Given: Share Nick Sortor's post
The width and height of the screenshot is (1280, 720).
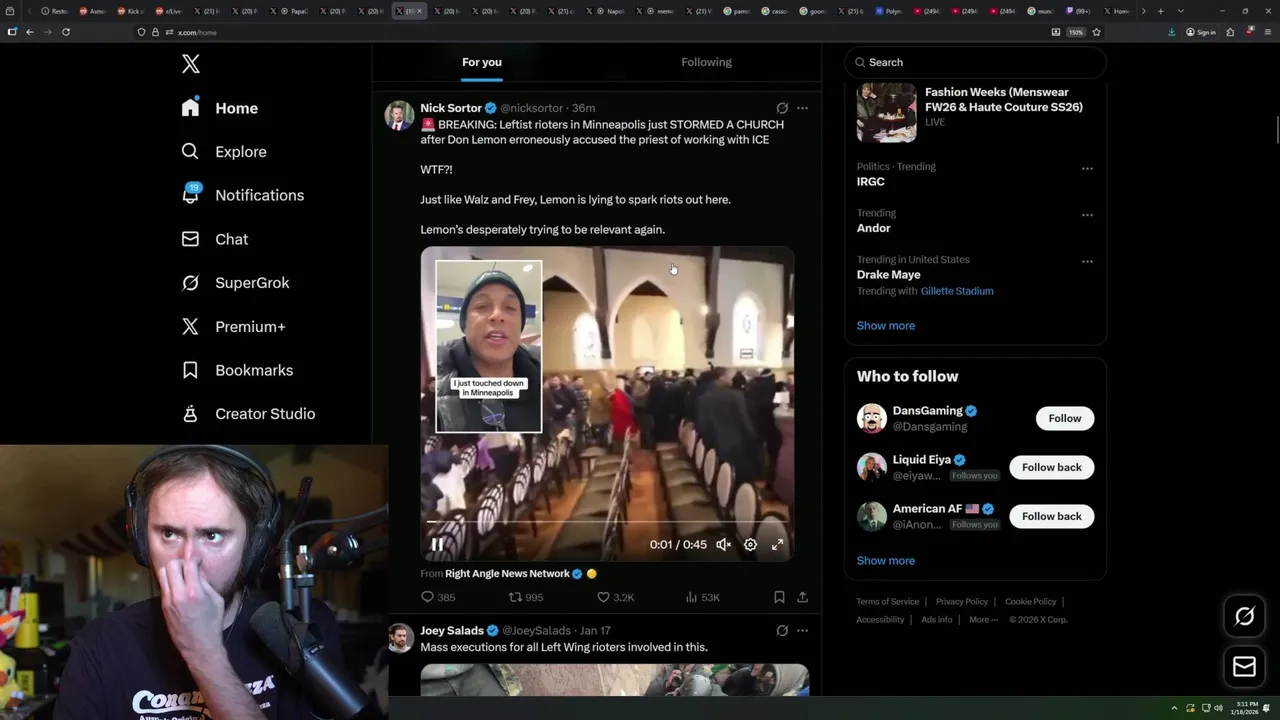Looking at the screenshot, I should [802, 597].
